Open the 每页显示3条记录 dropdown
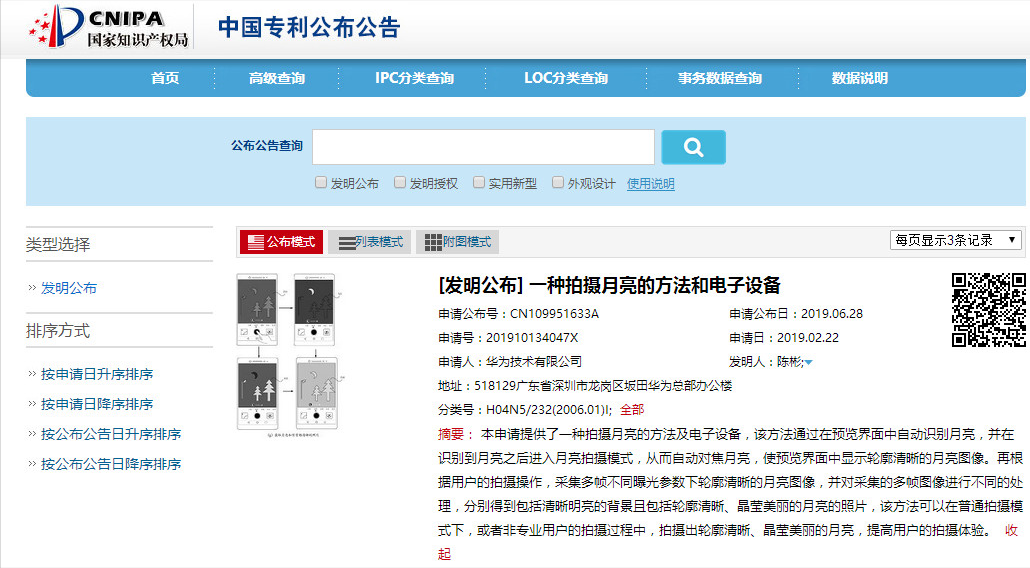The width and height of the screenshot is (1030, 568). click(x=955, y=240)
